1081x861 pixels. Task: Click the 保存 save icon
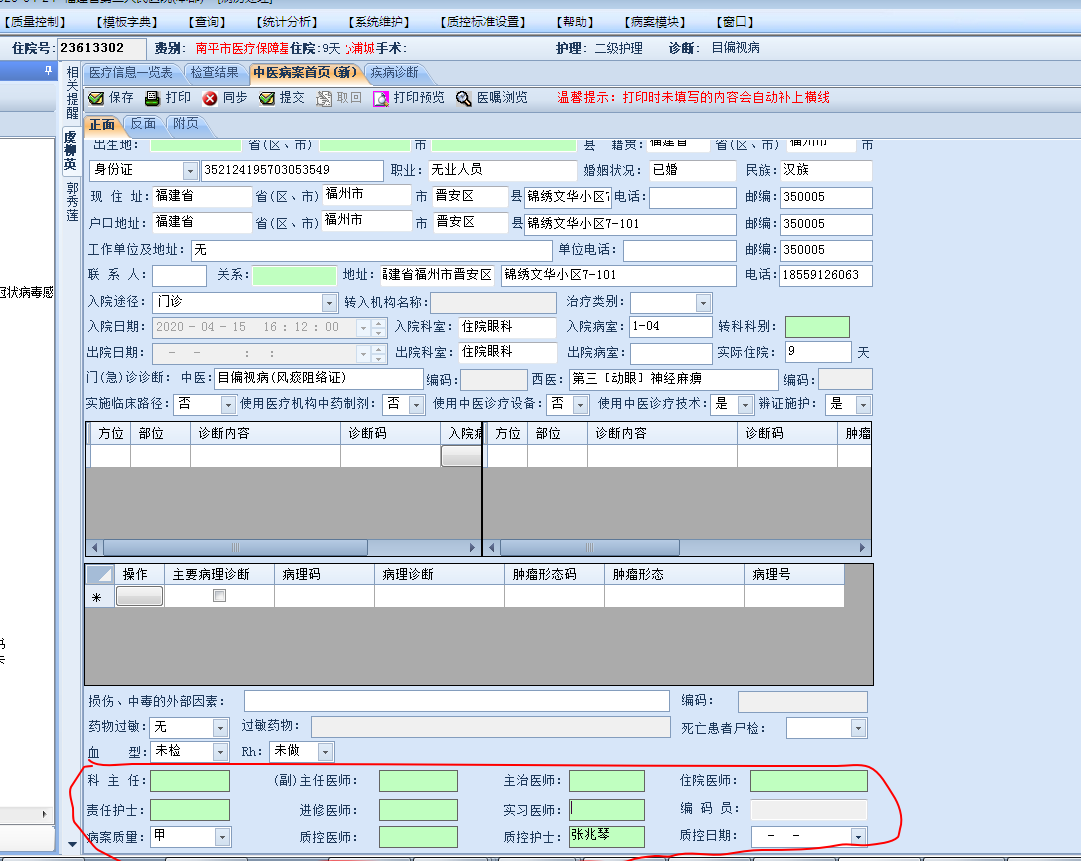point(96,99)
